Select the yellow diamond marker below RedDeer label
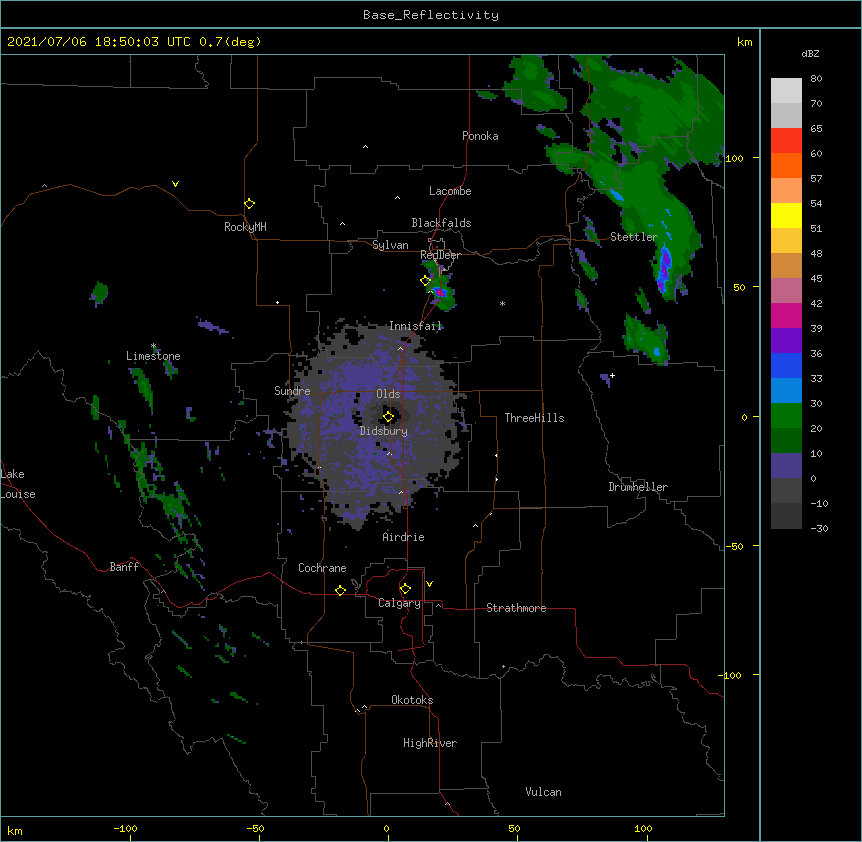Viewport: 862px width, 842px height. pos(426,281)
